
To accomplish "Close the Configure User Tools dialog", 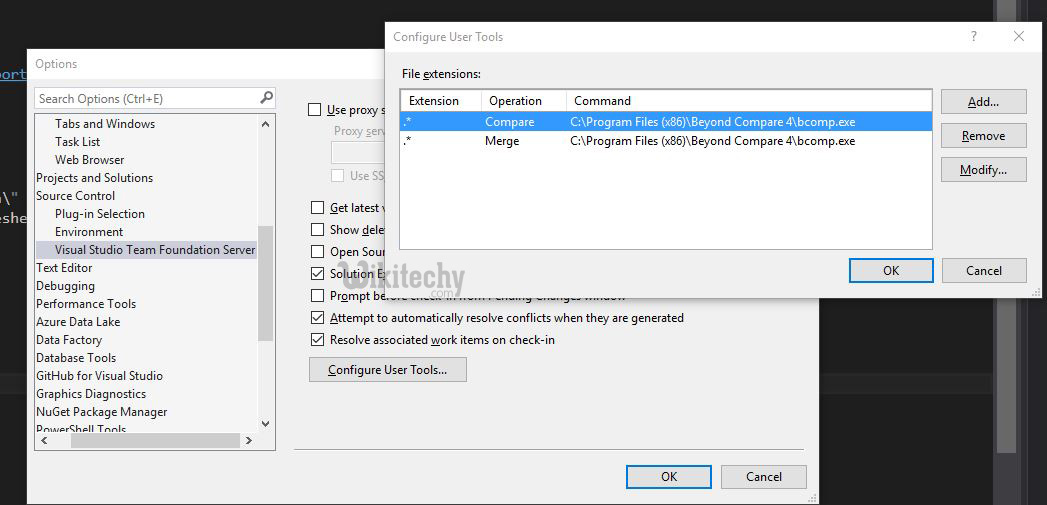I will [1018, 37].
